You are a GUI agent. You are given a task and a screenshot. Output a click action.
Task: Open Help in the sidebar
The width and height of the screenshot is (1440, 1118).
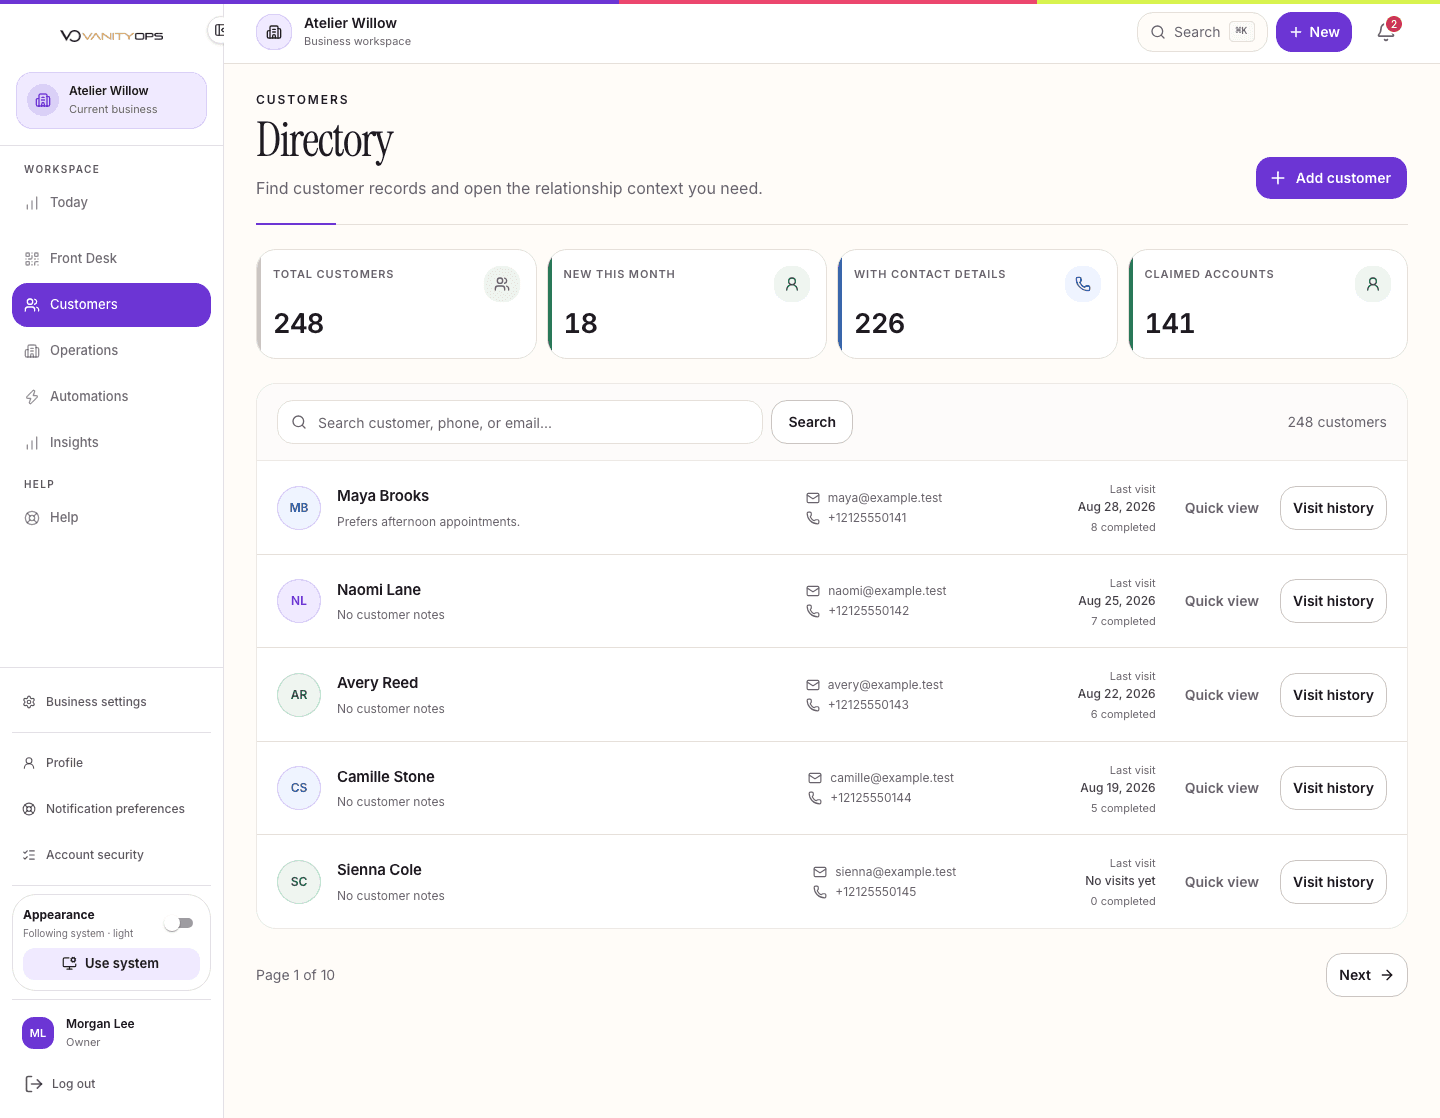point(111,518)
